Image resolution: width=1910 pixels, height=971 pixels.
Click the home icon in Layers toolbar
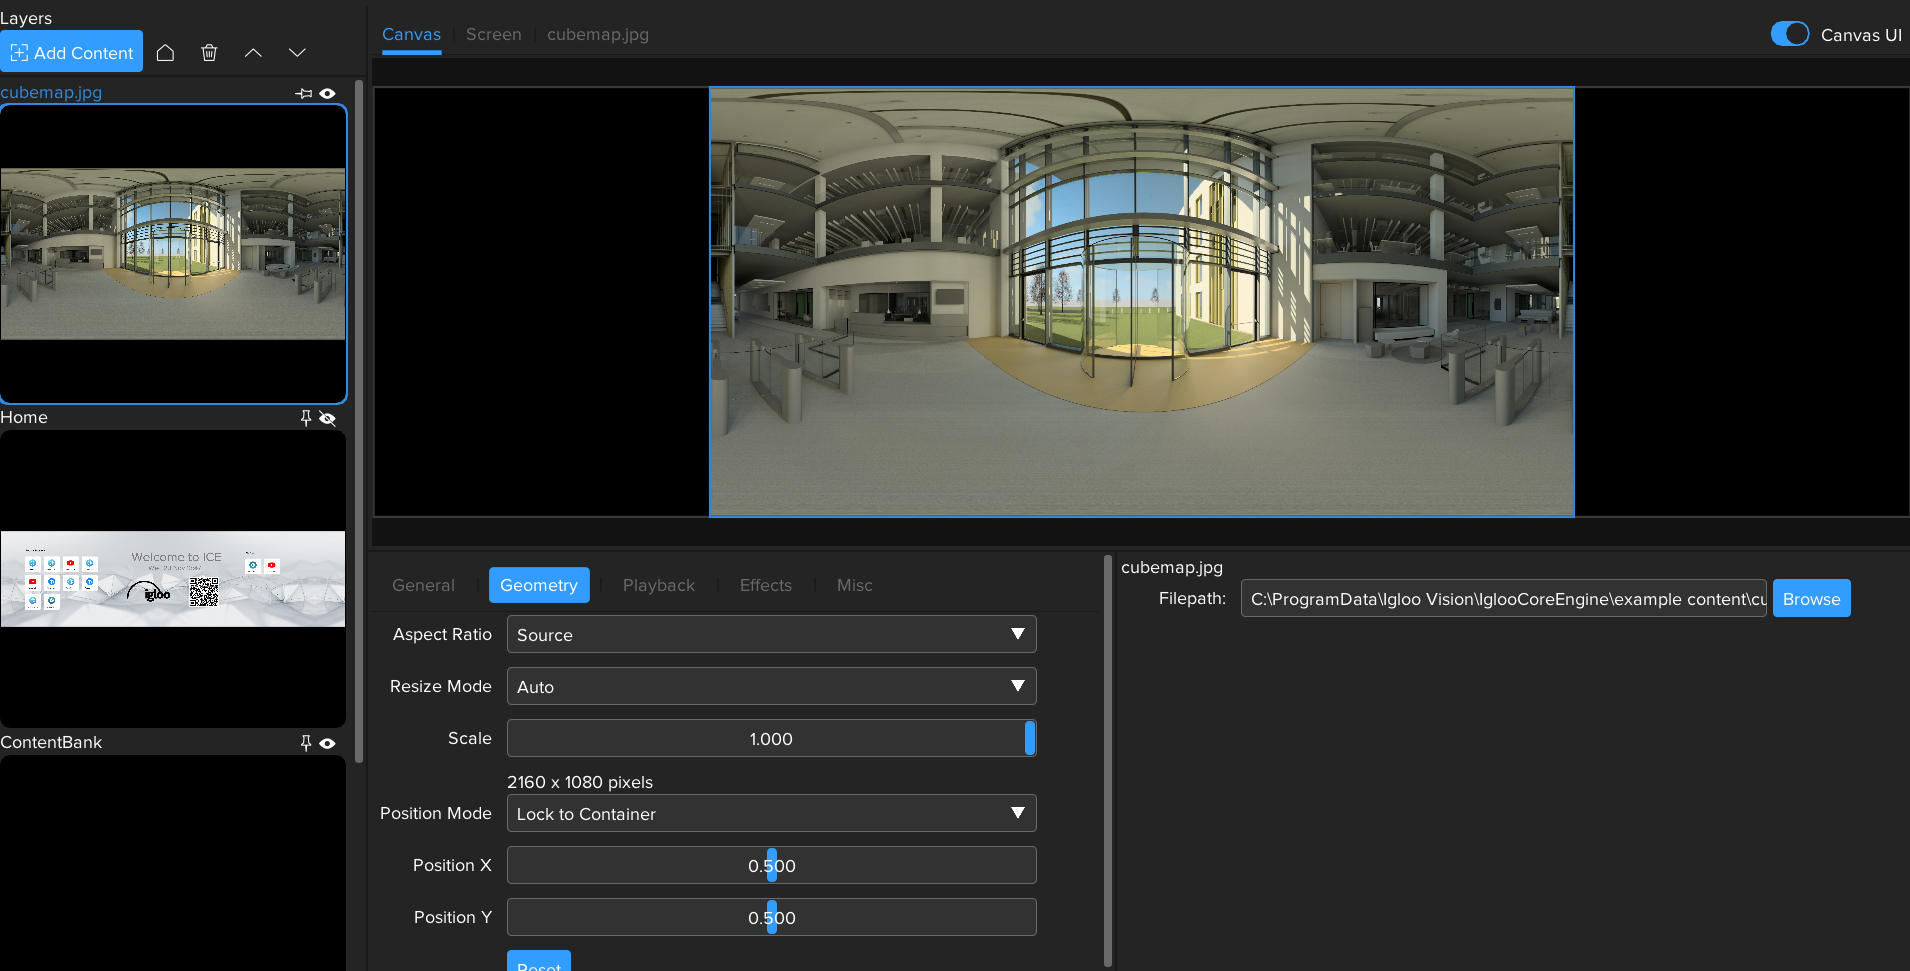[166, 53]
